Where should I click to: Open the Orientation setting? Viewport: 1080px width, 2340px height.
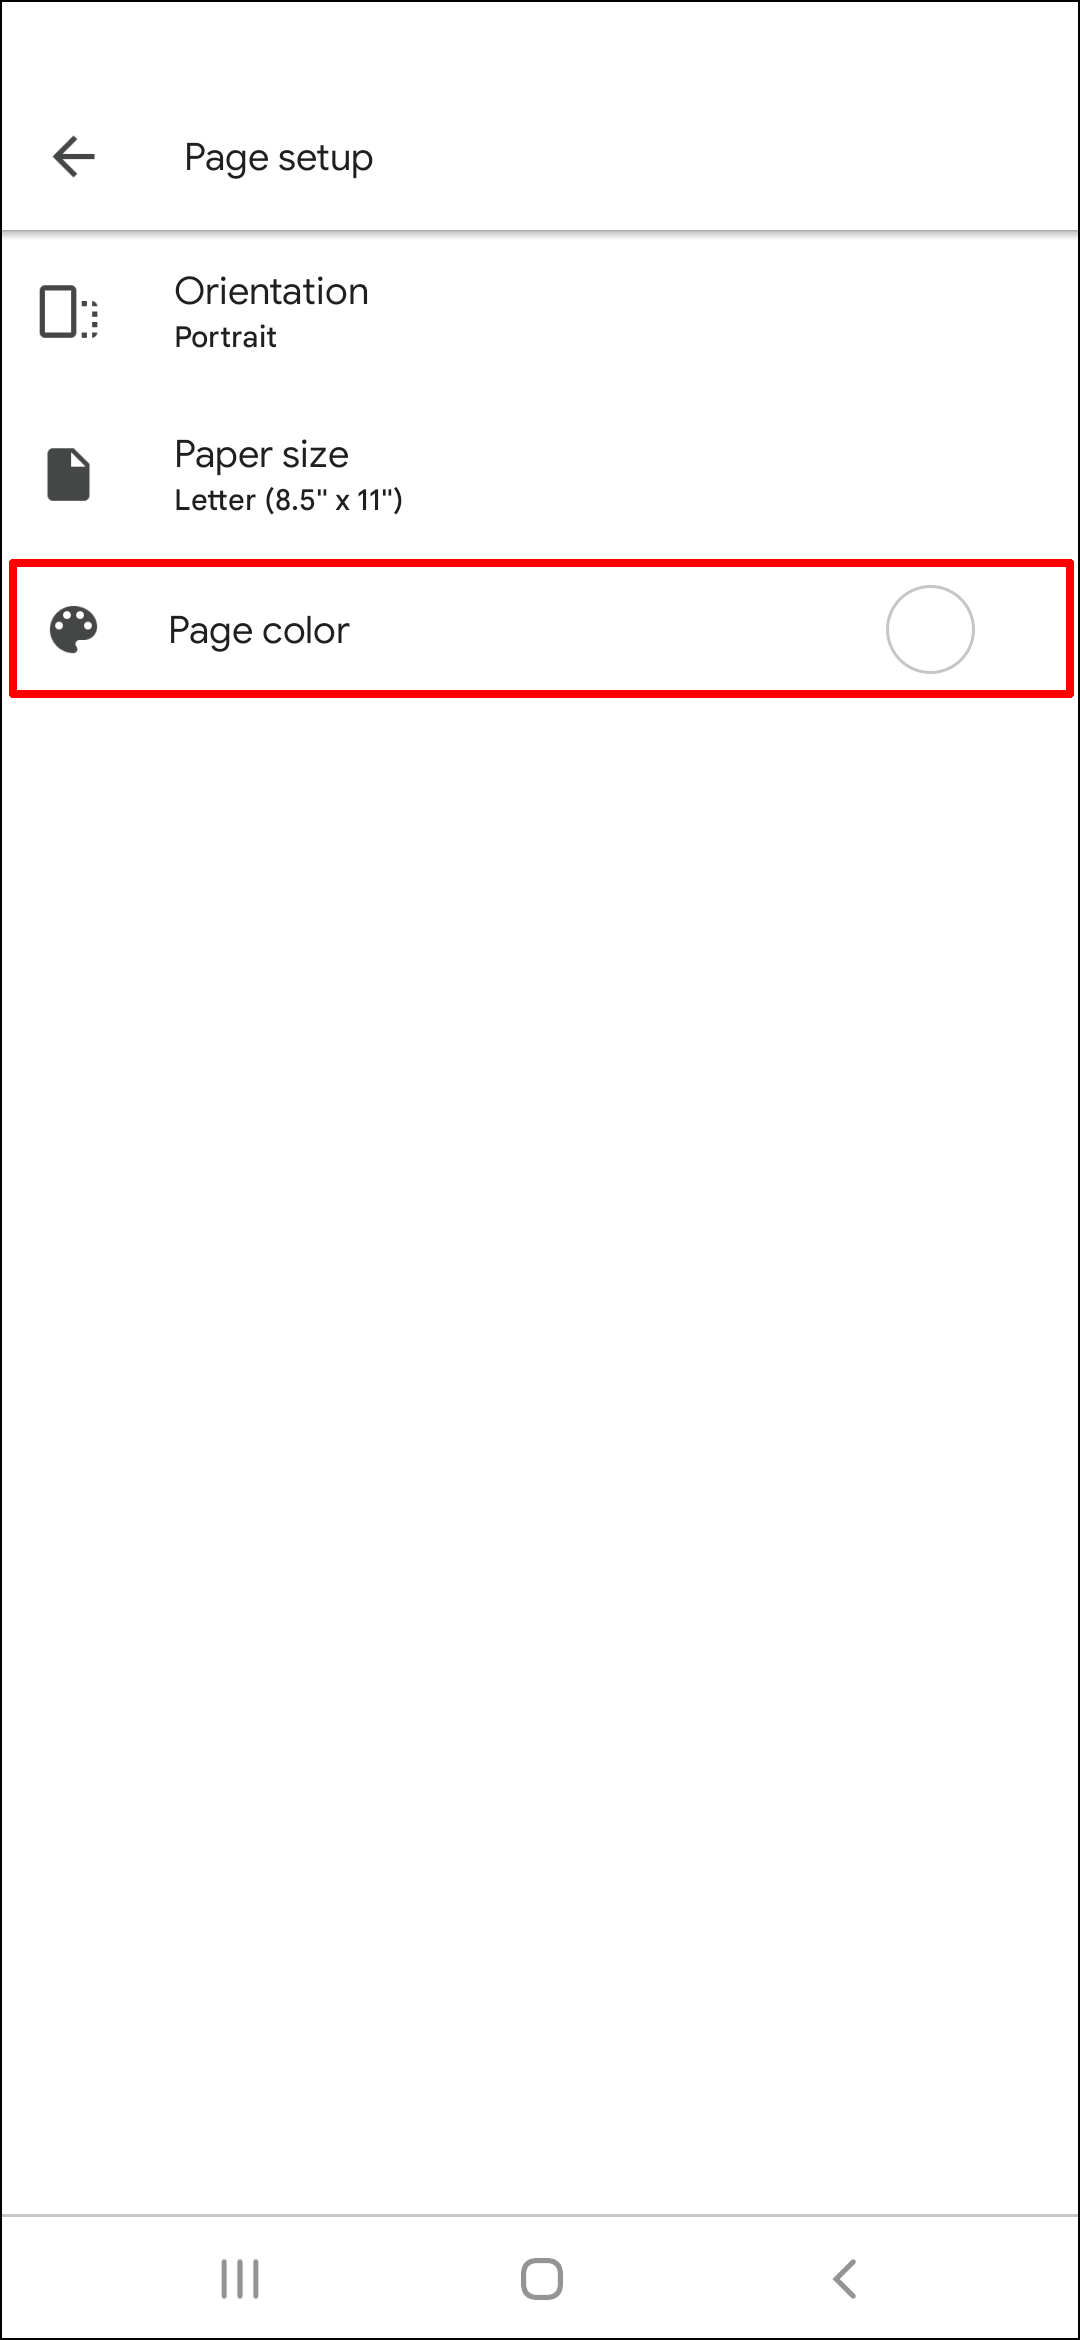(x=540, y=312)
